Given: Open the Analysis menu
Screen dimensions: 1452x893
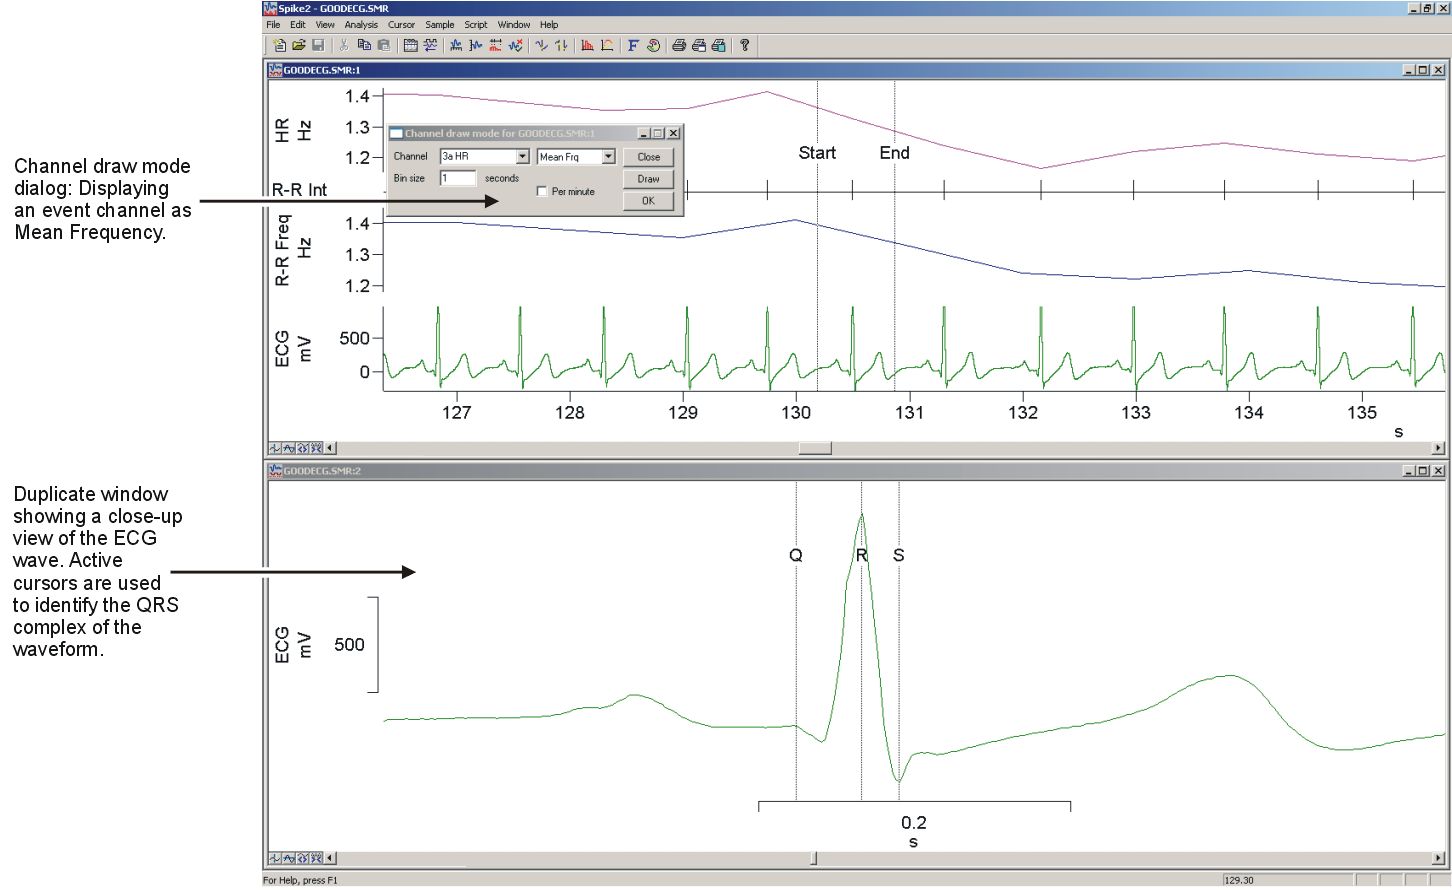Looking at the screenshot, I should [361, 24].
